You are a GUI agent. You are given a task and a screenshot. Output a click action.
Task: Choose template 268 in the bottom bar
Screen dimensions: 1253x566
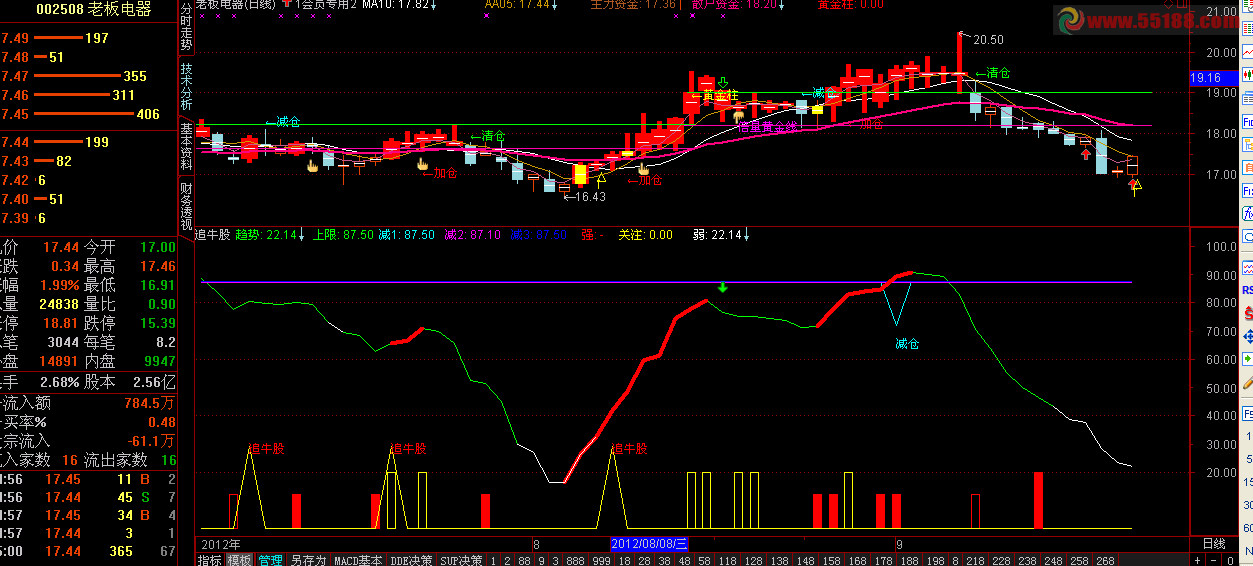pyautogui.click(x=1104, y=559)
